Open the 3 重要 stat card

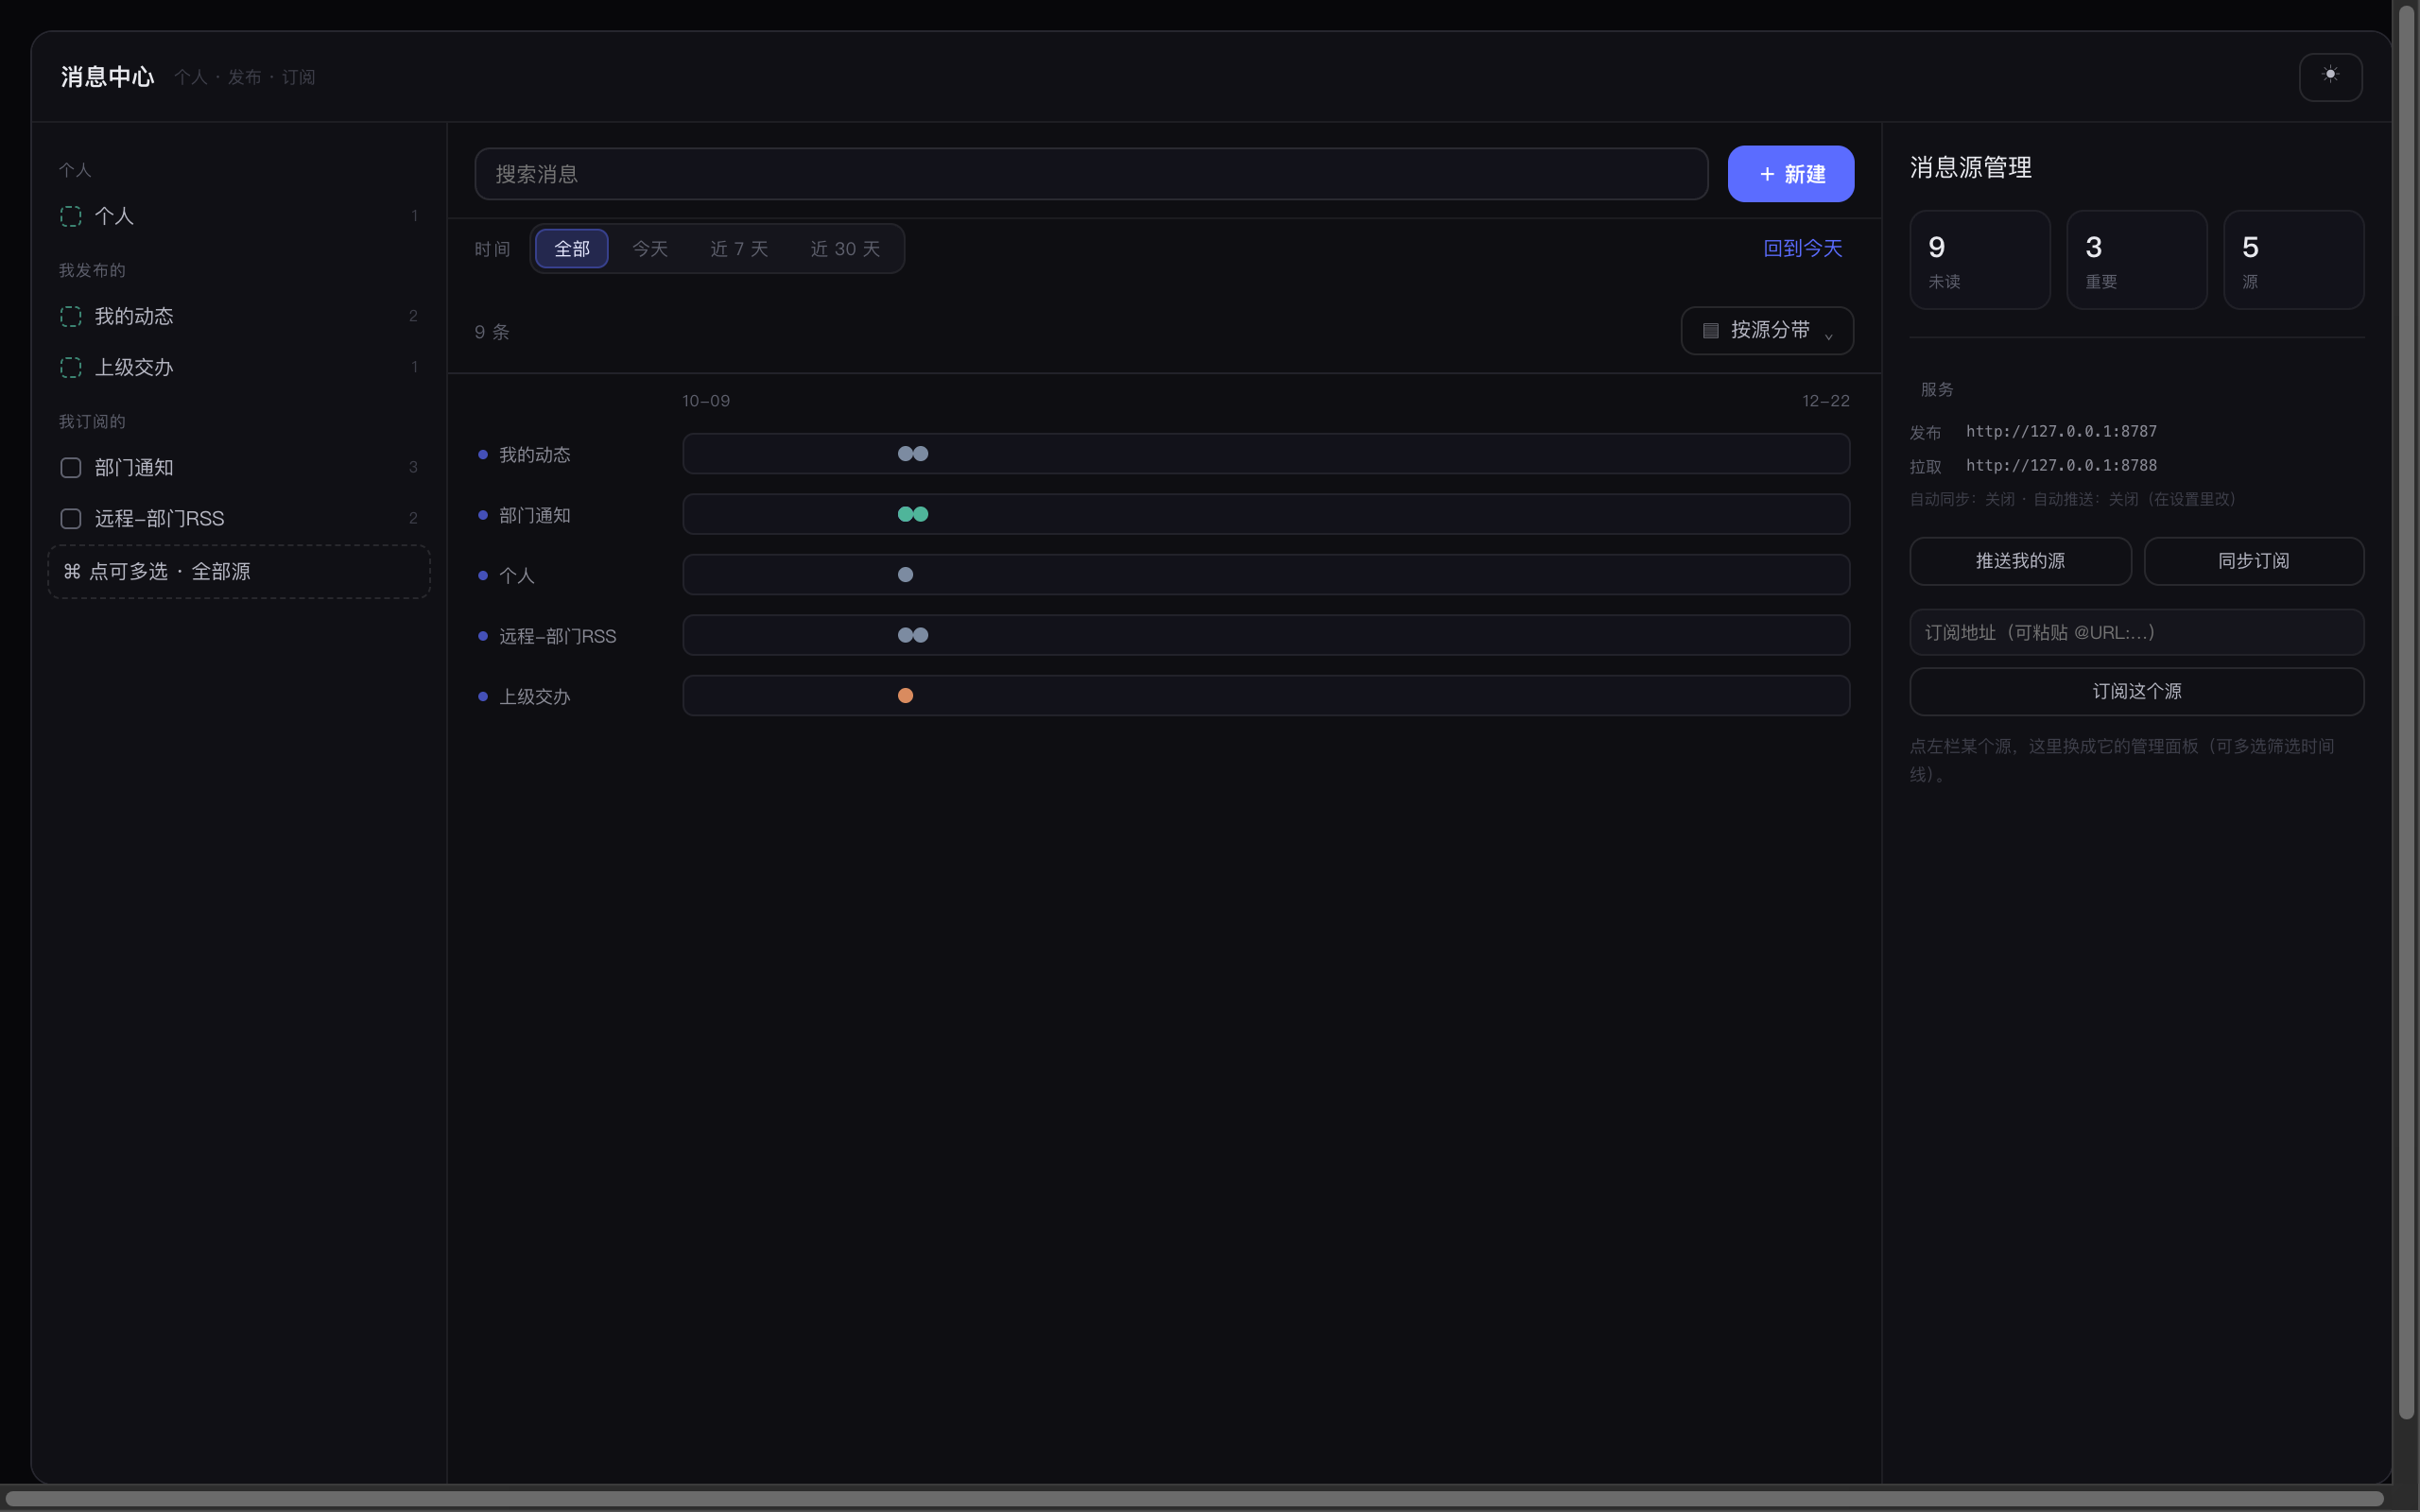pos(2137,260)
